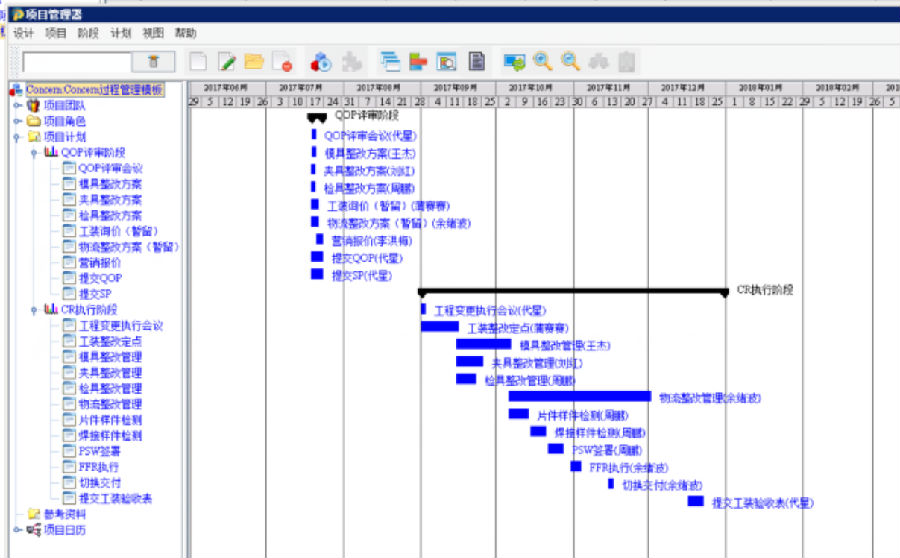Open the 项目 menu

(56, 33)
